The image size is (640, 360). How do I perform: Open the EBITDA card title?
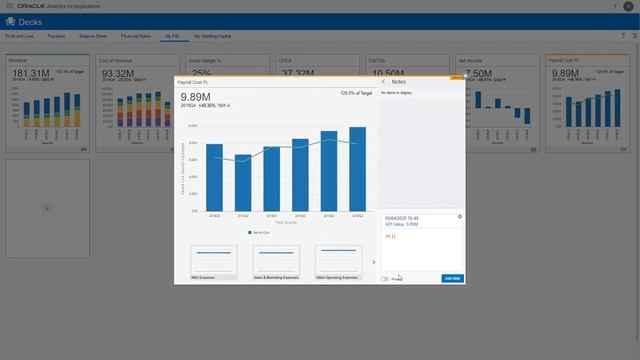tap(377, 60)
